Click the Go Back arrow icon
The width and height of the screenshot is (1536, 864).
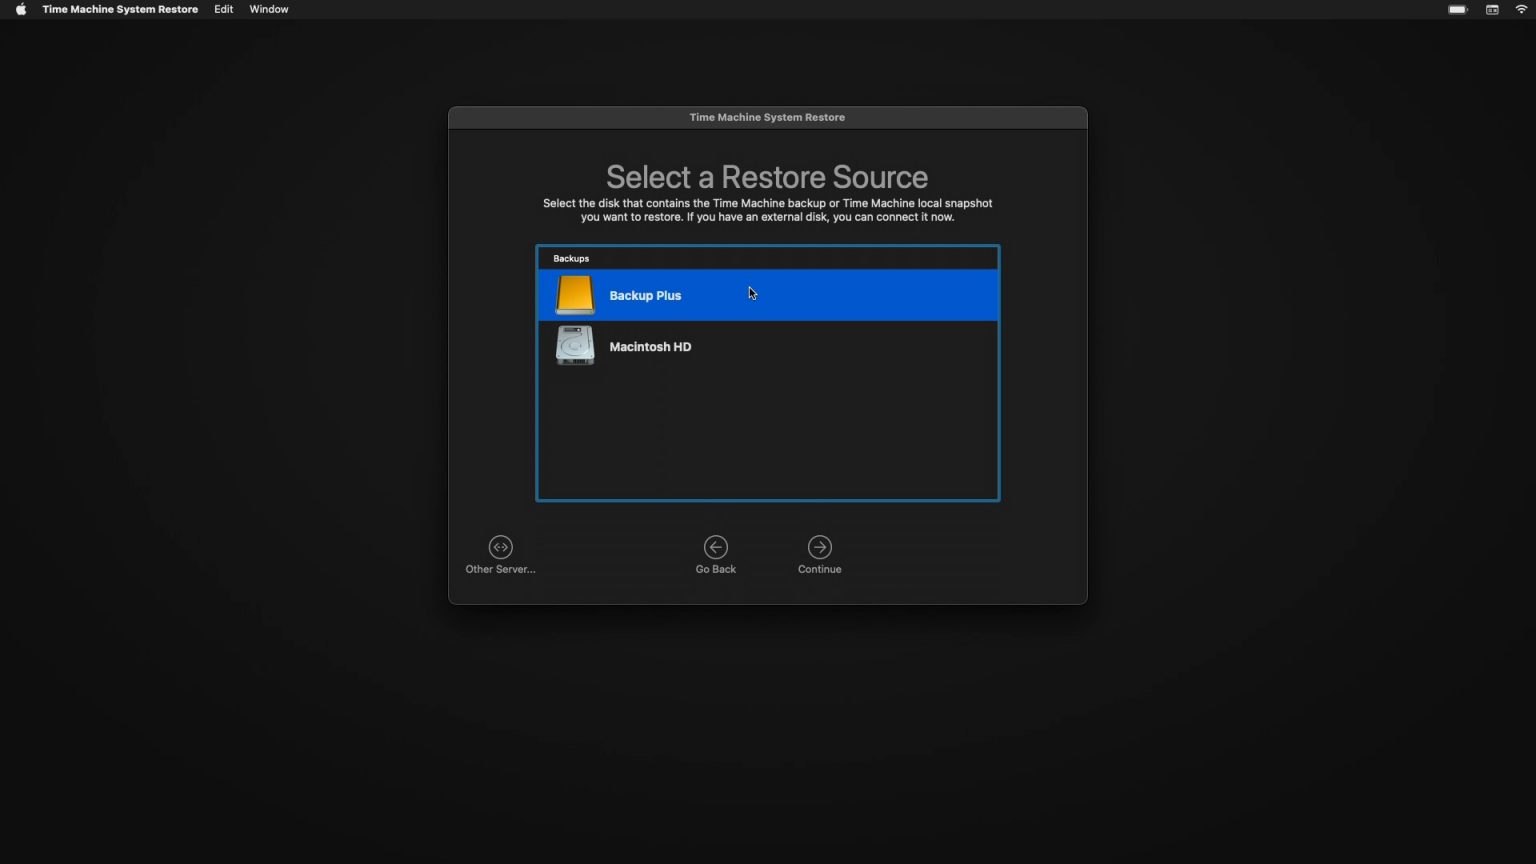pos(716,547)
